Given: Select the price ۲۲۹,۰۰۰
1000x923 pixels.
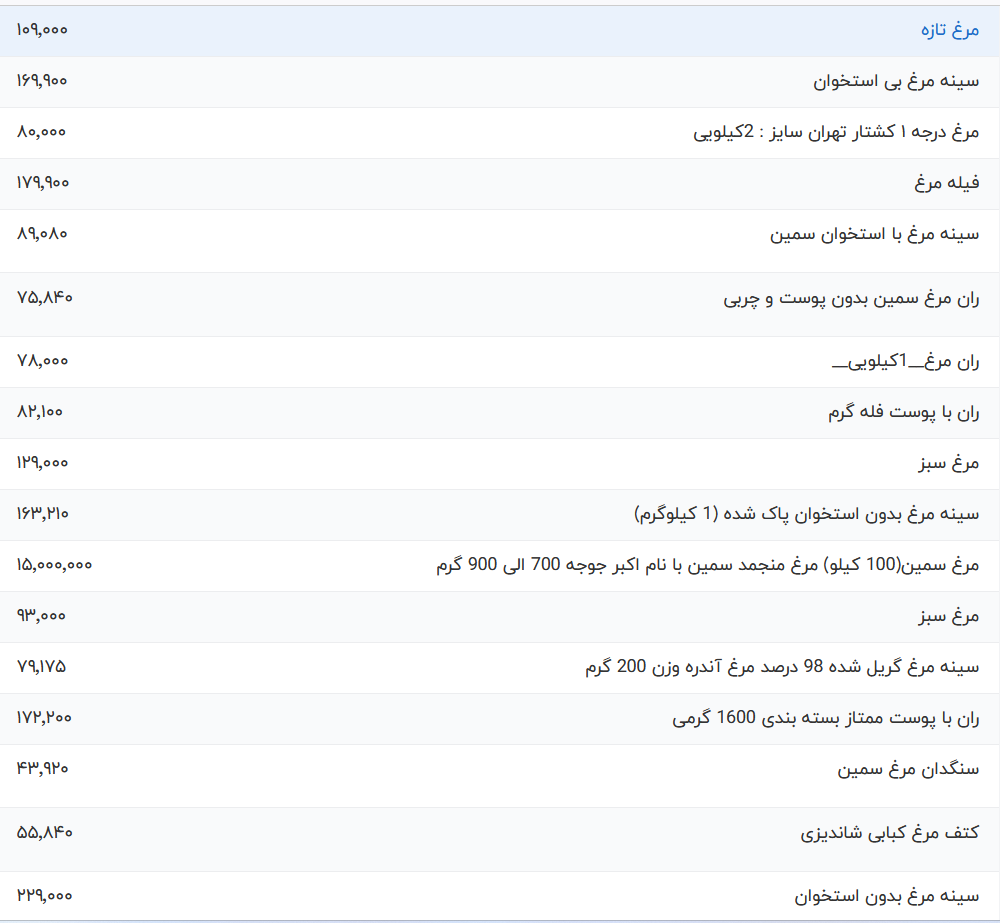Looking at the screenshot, I should click(45, 896).
